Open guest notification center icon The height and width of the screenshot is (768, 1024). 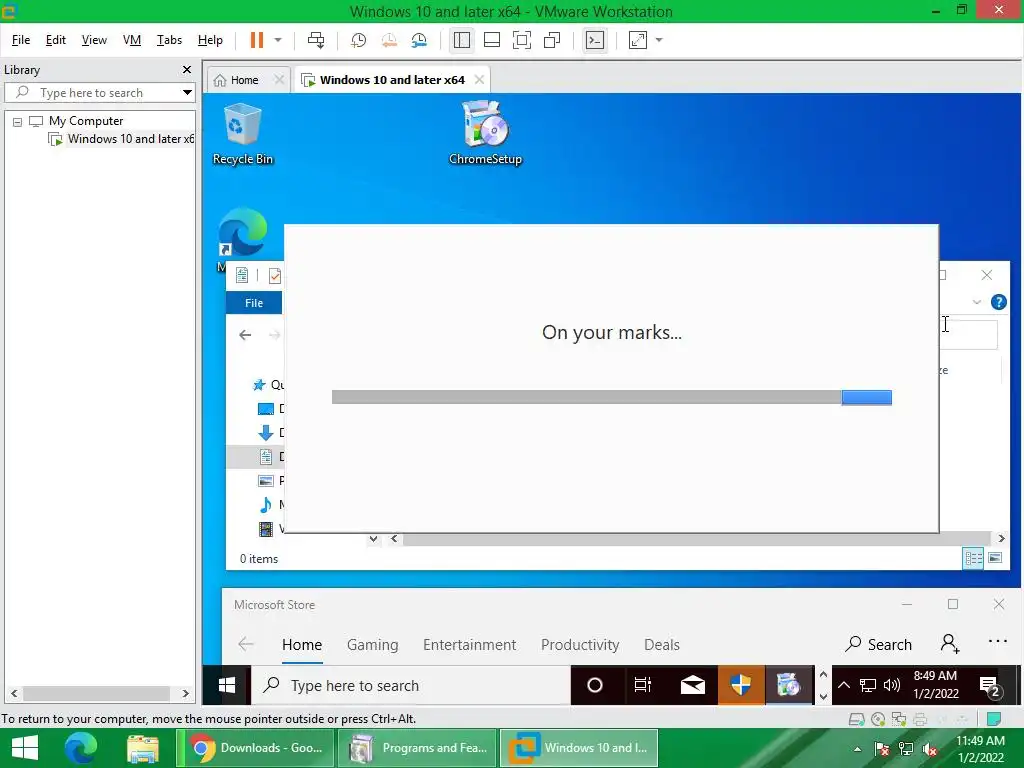click(991, 686)
